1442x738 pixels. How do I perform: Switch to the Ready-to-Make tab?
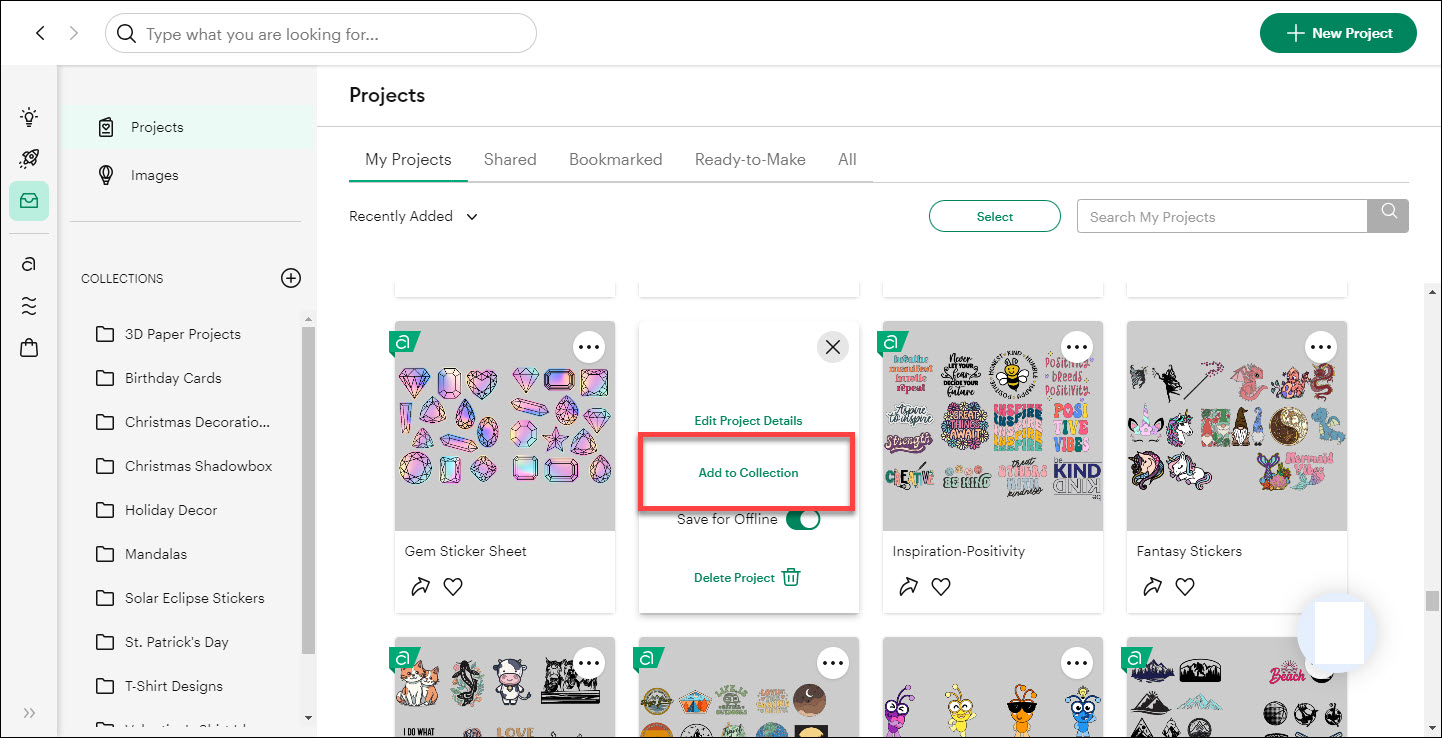tap(750, 159)
